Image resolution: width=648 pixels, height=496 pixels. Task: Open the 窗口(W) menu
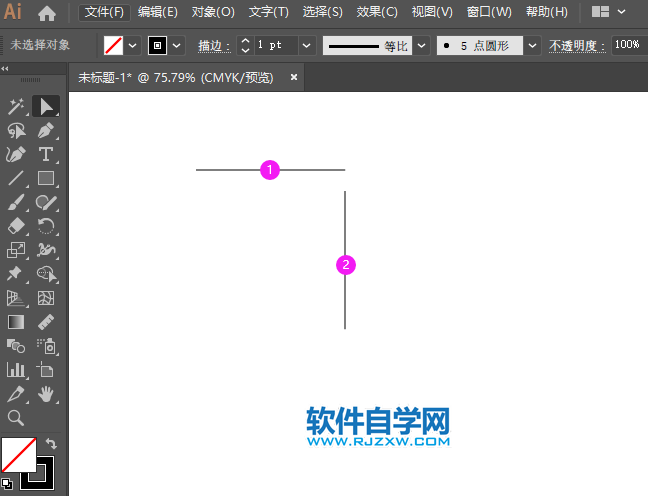489,12
